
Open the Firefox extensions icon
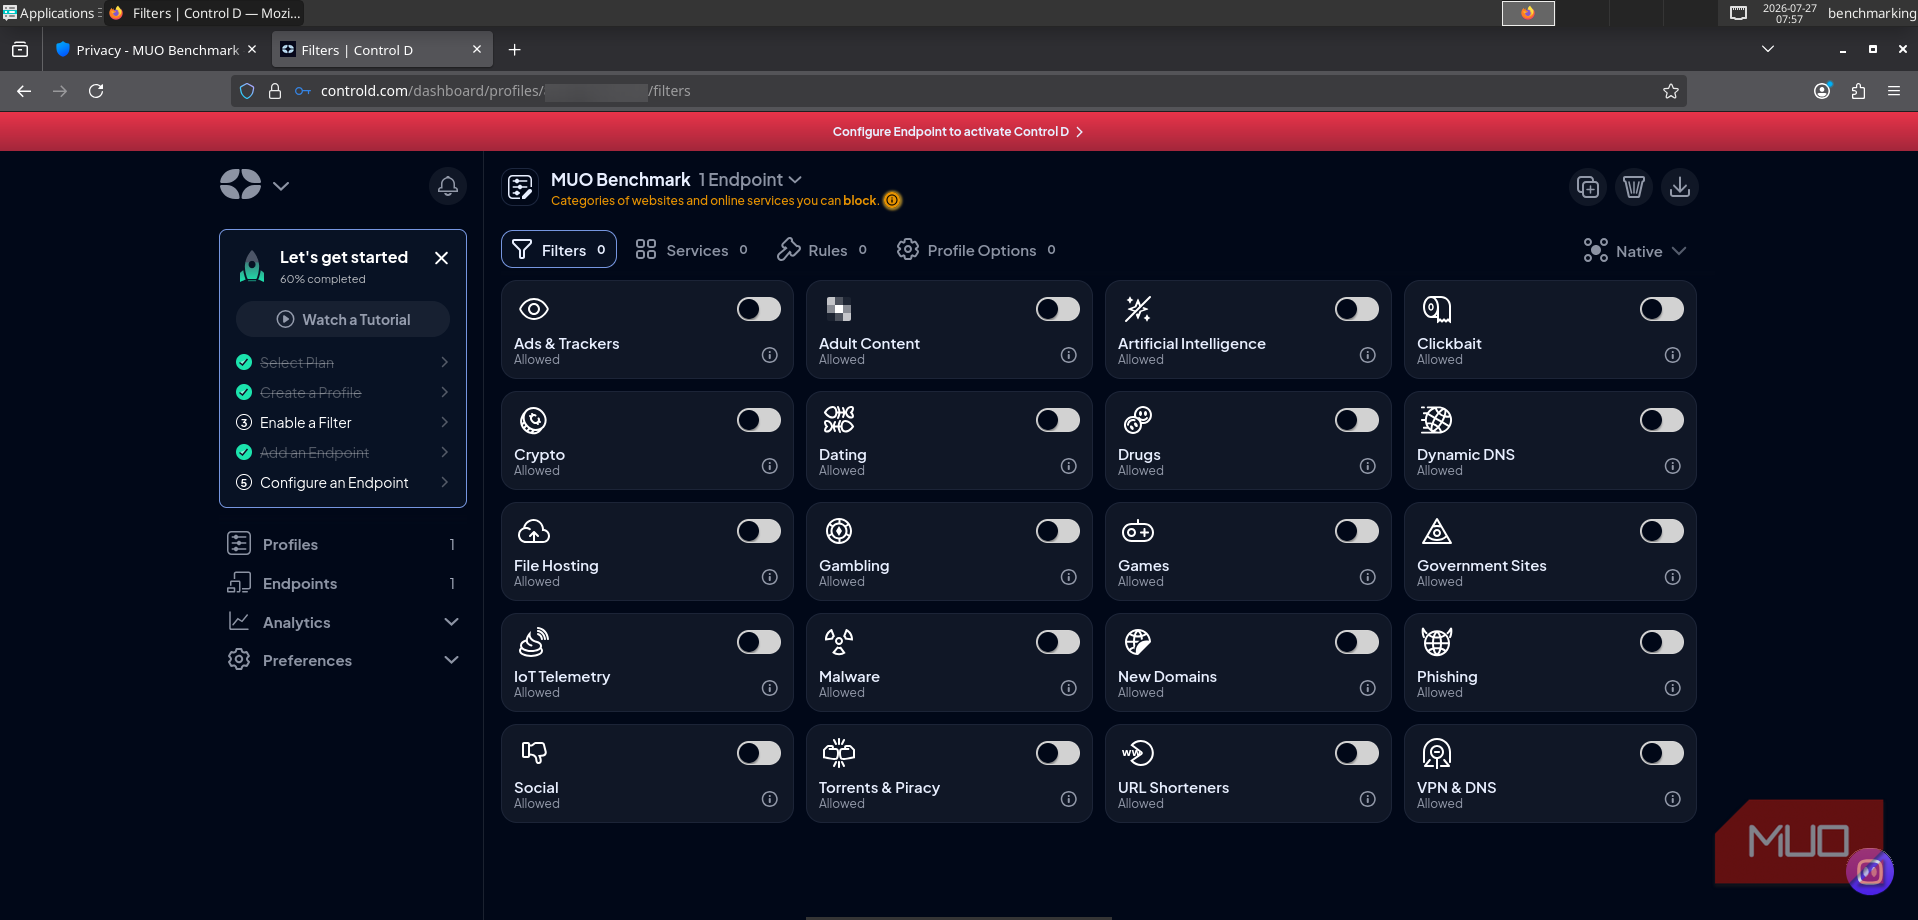pos(1858,91)
